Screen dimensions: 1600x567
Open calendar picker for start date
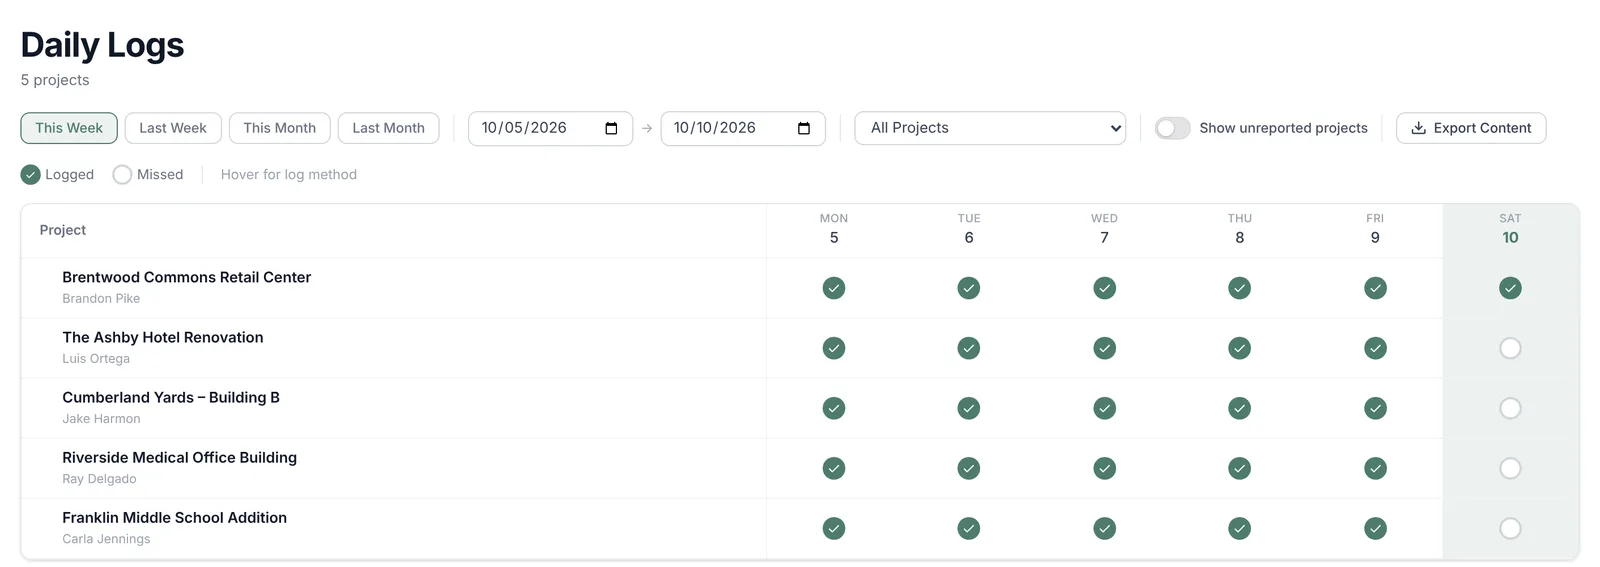(612, 128)
